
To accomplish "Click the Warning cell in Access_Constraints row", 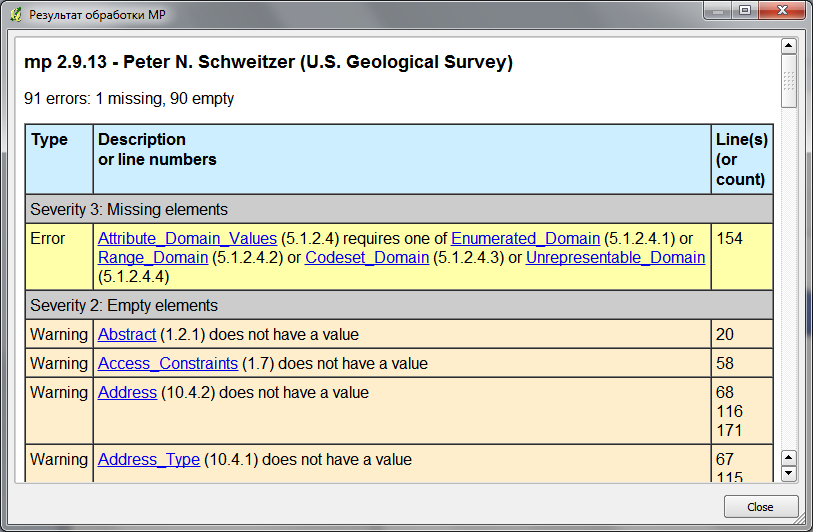I will pyautogui.click(x=59, y=363).
